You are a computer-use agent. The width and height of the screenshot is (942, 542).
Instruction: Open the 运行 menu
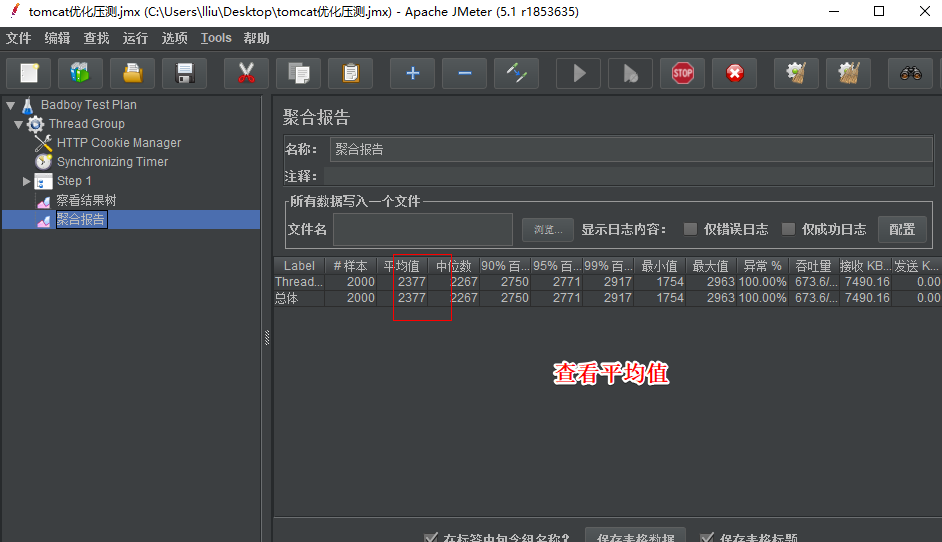tap(135, 38)
